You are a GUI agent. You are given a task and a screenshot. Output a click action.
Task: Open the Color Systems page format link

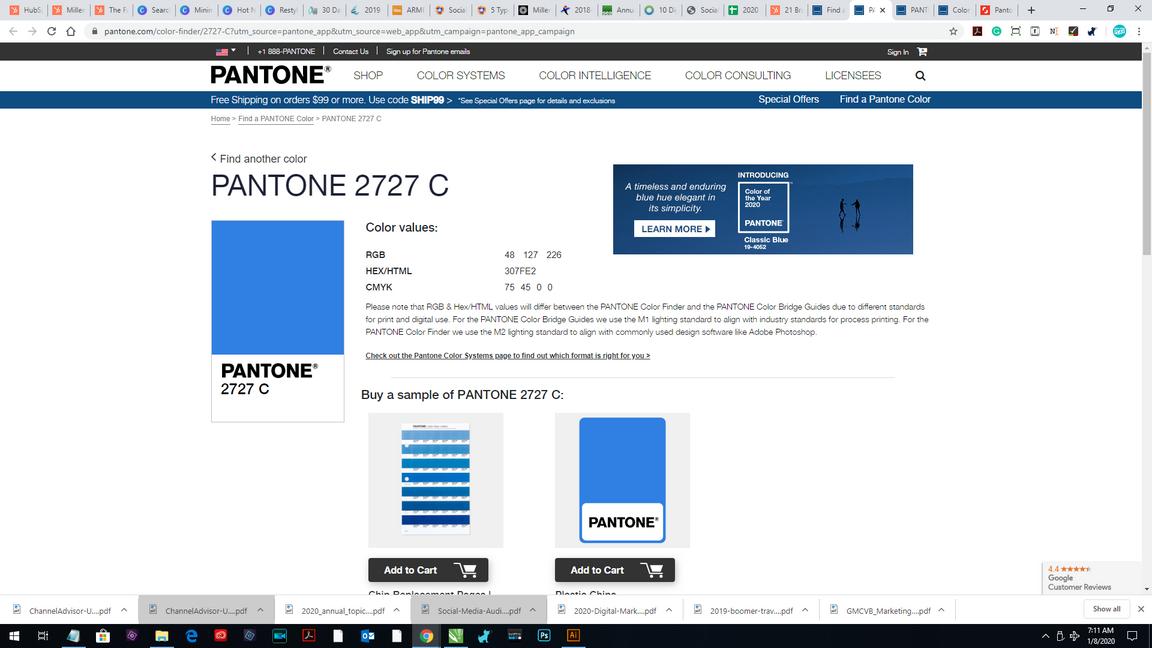click(508, 356)
